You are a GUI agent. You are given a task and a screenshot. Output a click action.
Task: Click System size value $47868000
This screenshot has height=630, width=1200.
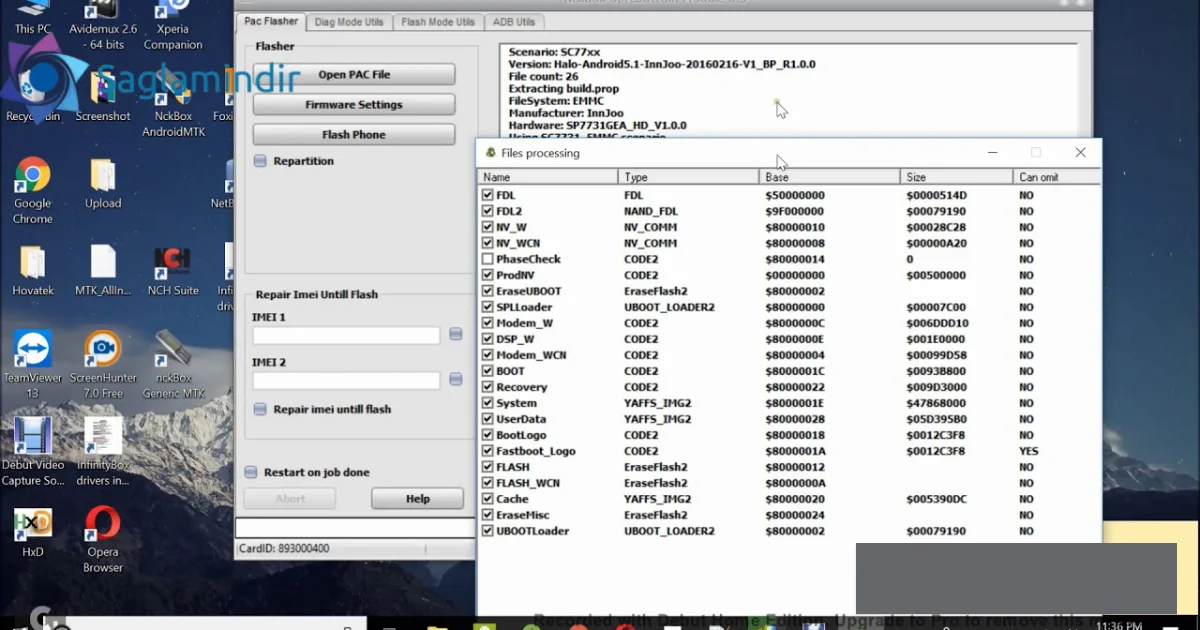coord(936,403)
